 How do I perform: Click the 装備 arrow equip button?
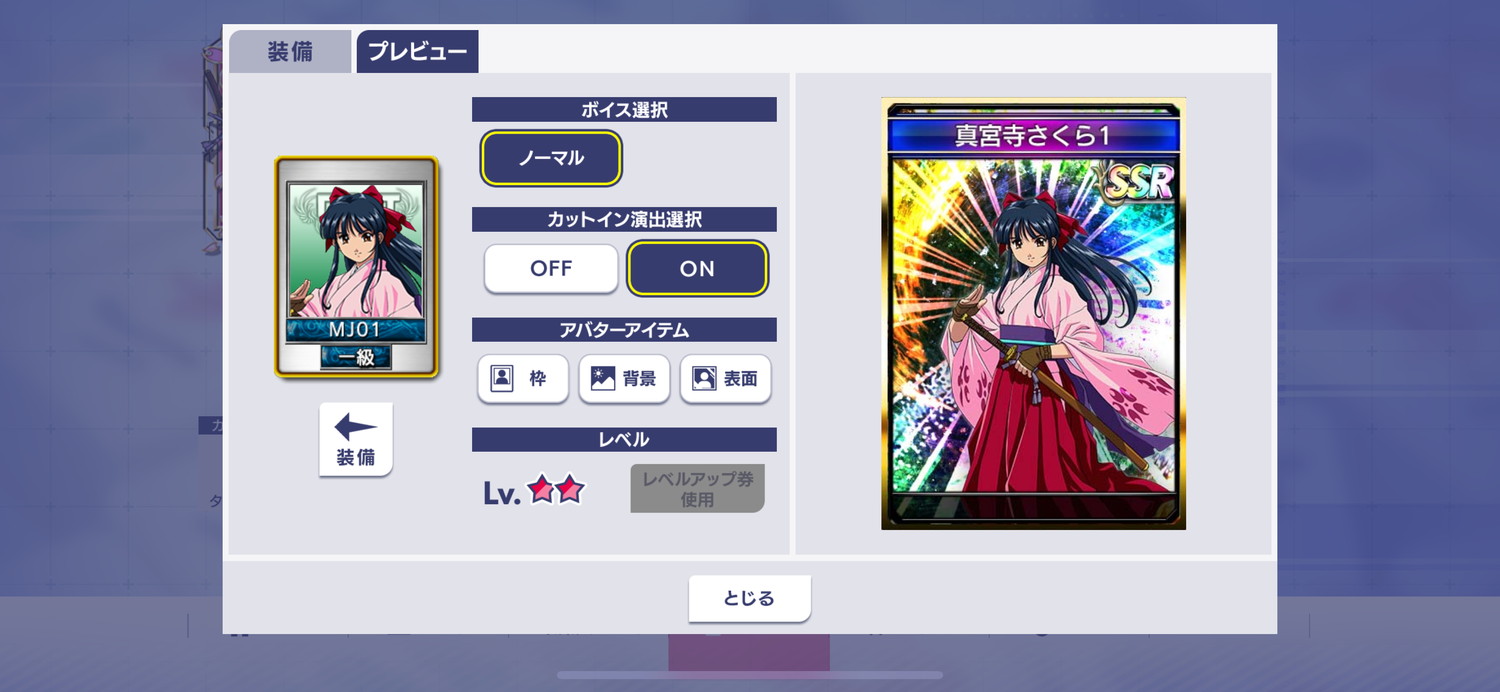pyautogui.click(x=356, y=440)
